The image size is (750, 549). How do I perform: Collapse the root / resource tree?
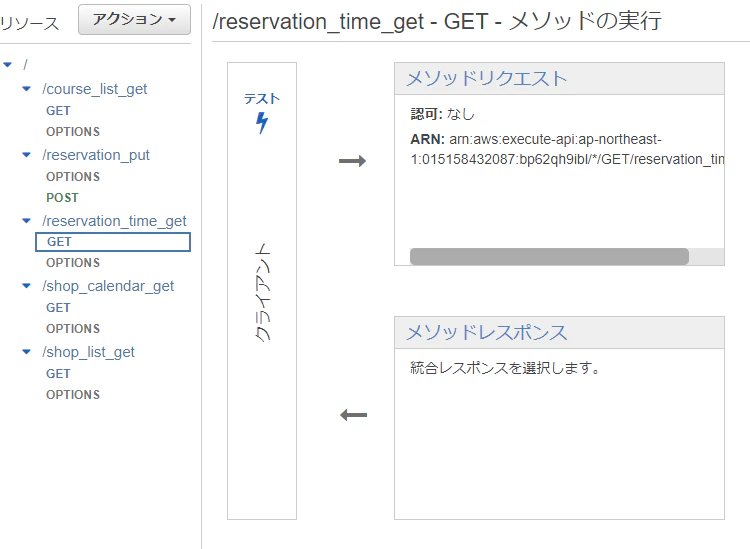pyautogui.click(x=8, y=64)
